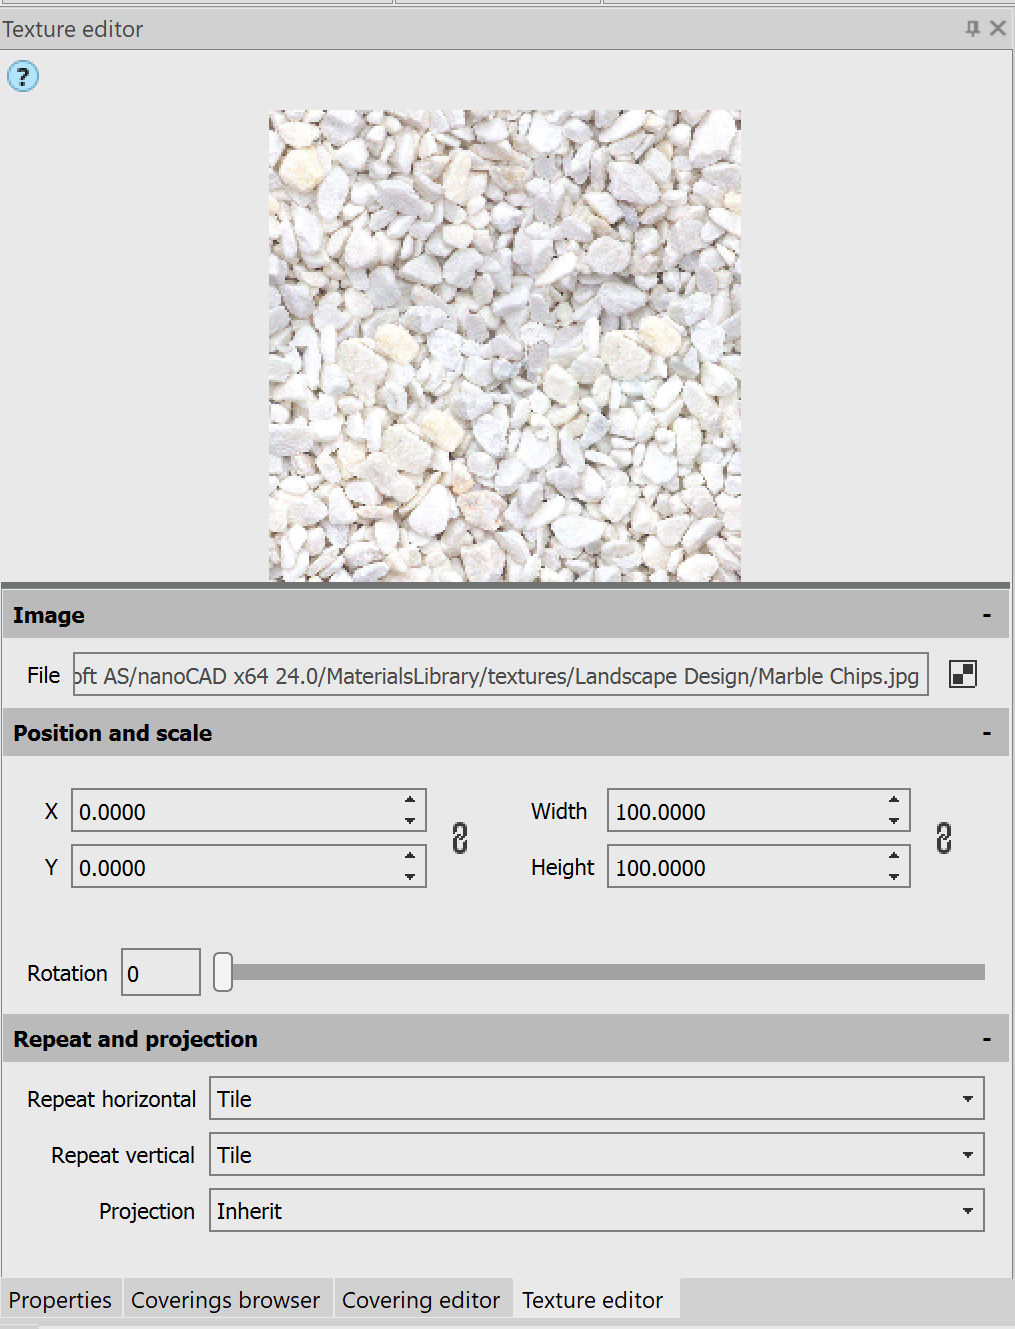Screen dimensions: 1015x1329
Task: Toggle the Width/Height aspect link chain
Action: 943,838
